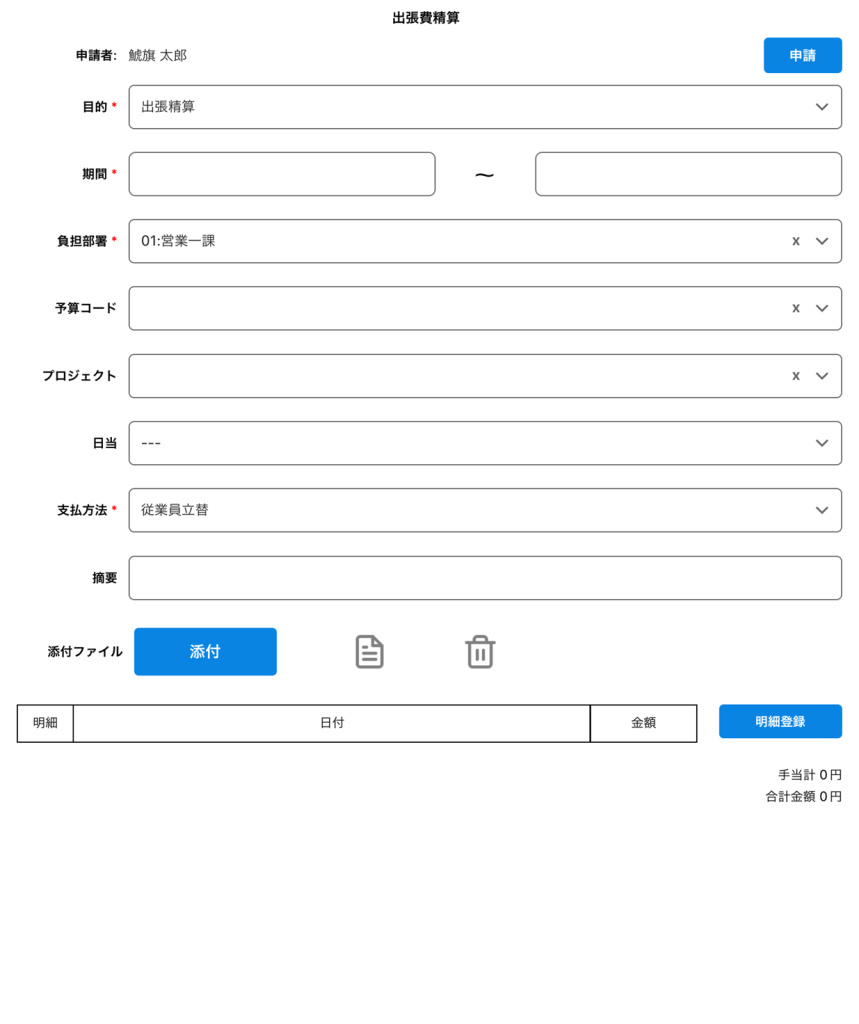Click the 期間 start date field
859x1024 pixels.
click(282, 174)
